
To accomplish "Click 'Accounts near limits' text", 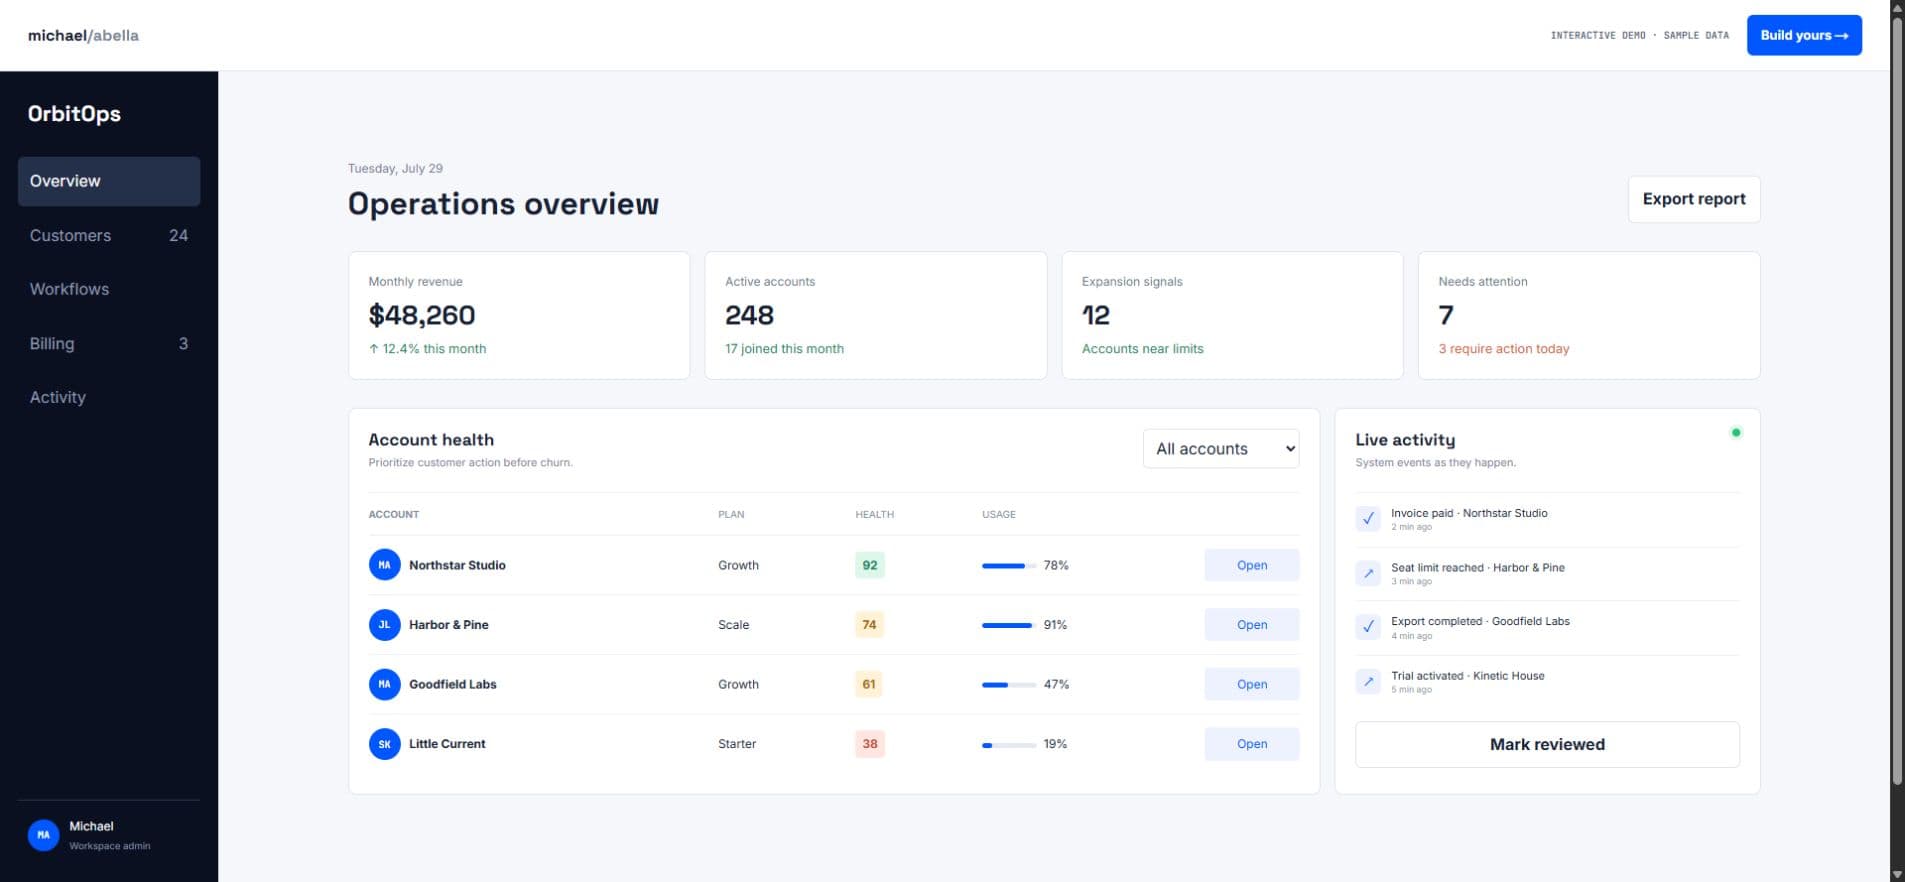I will pyautogui.click(x=1142, y=349).
